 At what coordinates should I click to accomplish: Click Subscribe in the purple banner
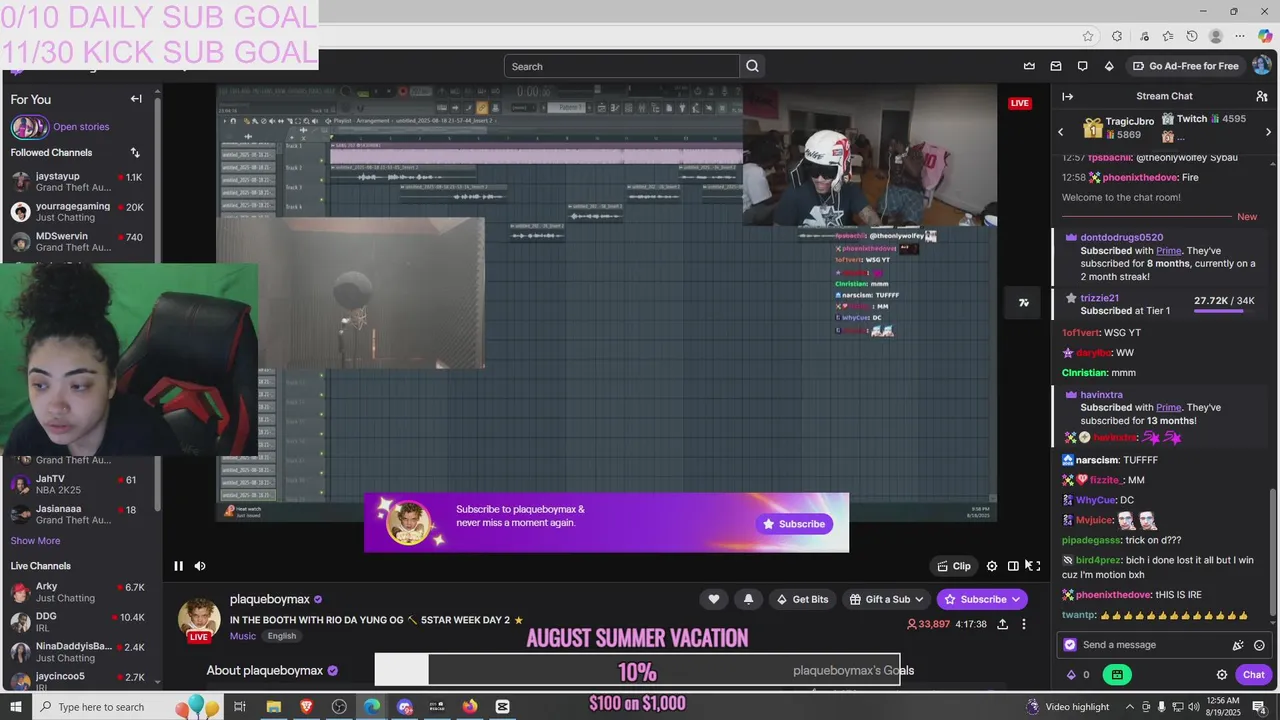(x=794, y=524)
